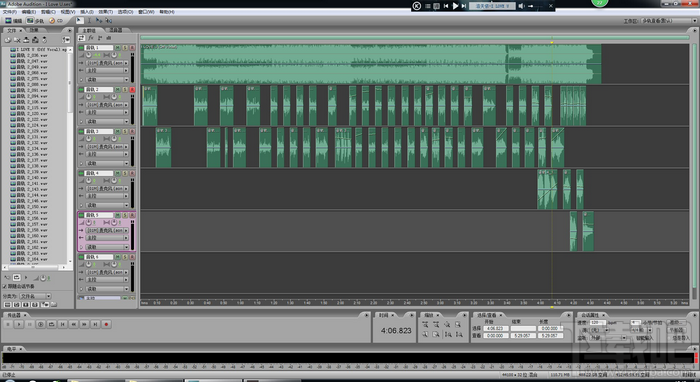
Task: Click the transport Play button
Action: [x=19, y=324]
